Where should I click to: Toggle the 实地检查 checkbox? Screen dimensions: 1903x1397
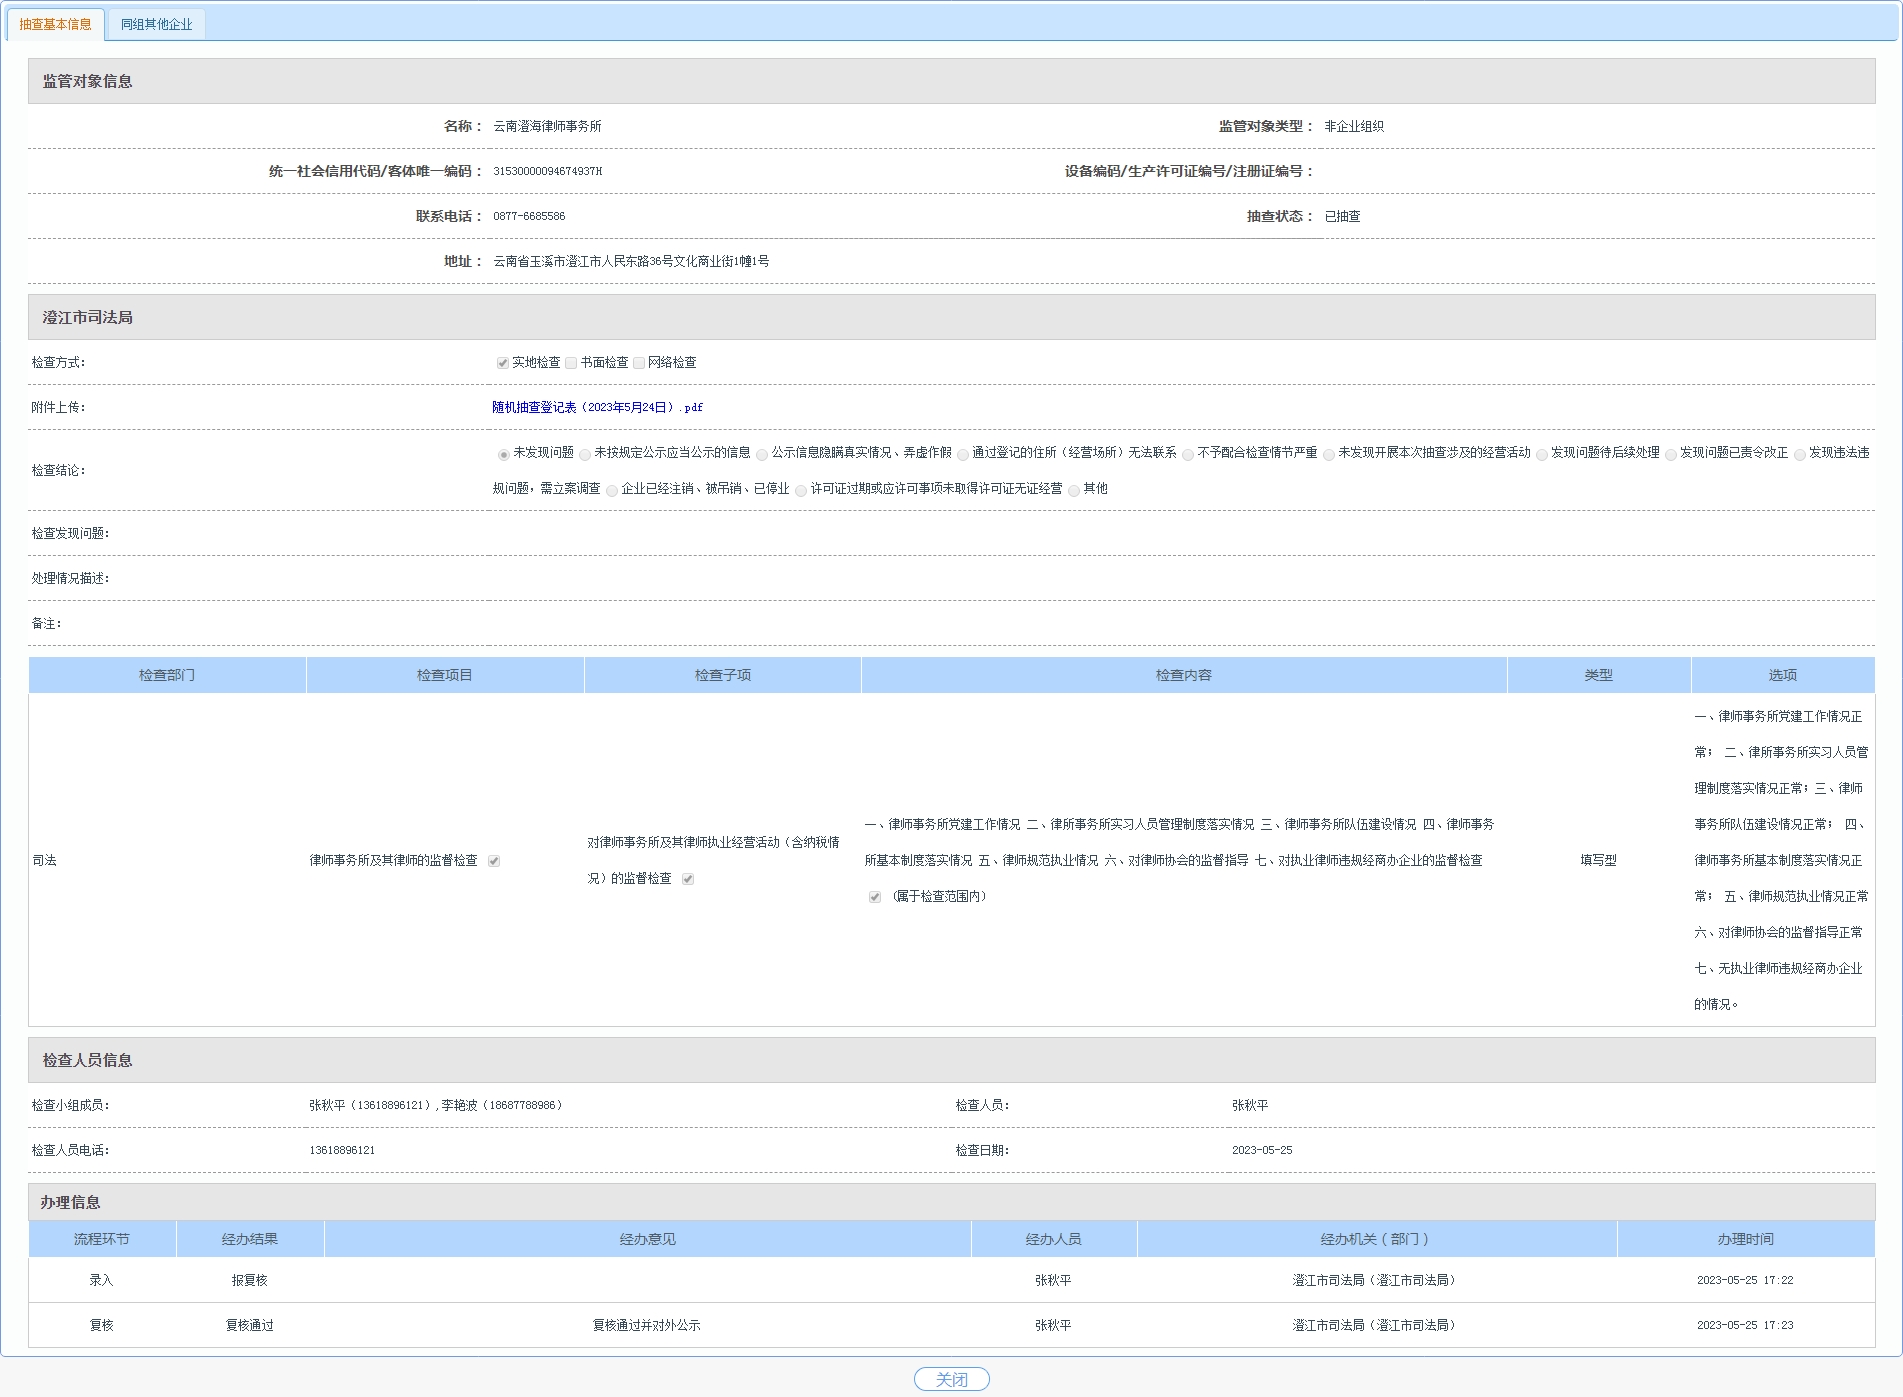[503, 363]
